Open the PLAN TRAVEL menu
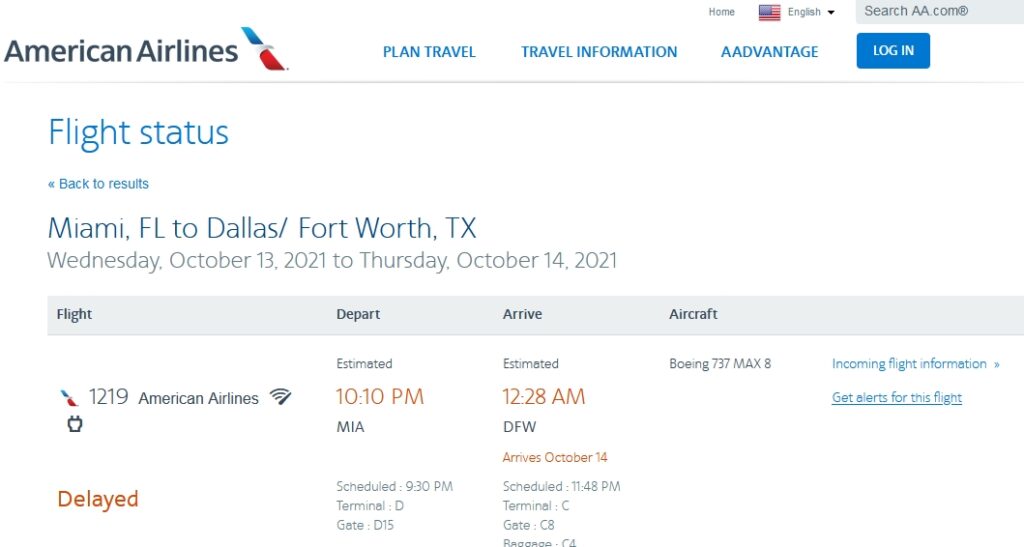1024x547 pixels. tap(429, 52)
